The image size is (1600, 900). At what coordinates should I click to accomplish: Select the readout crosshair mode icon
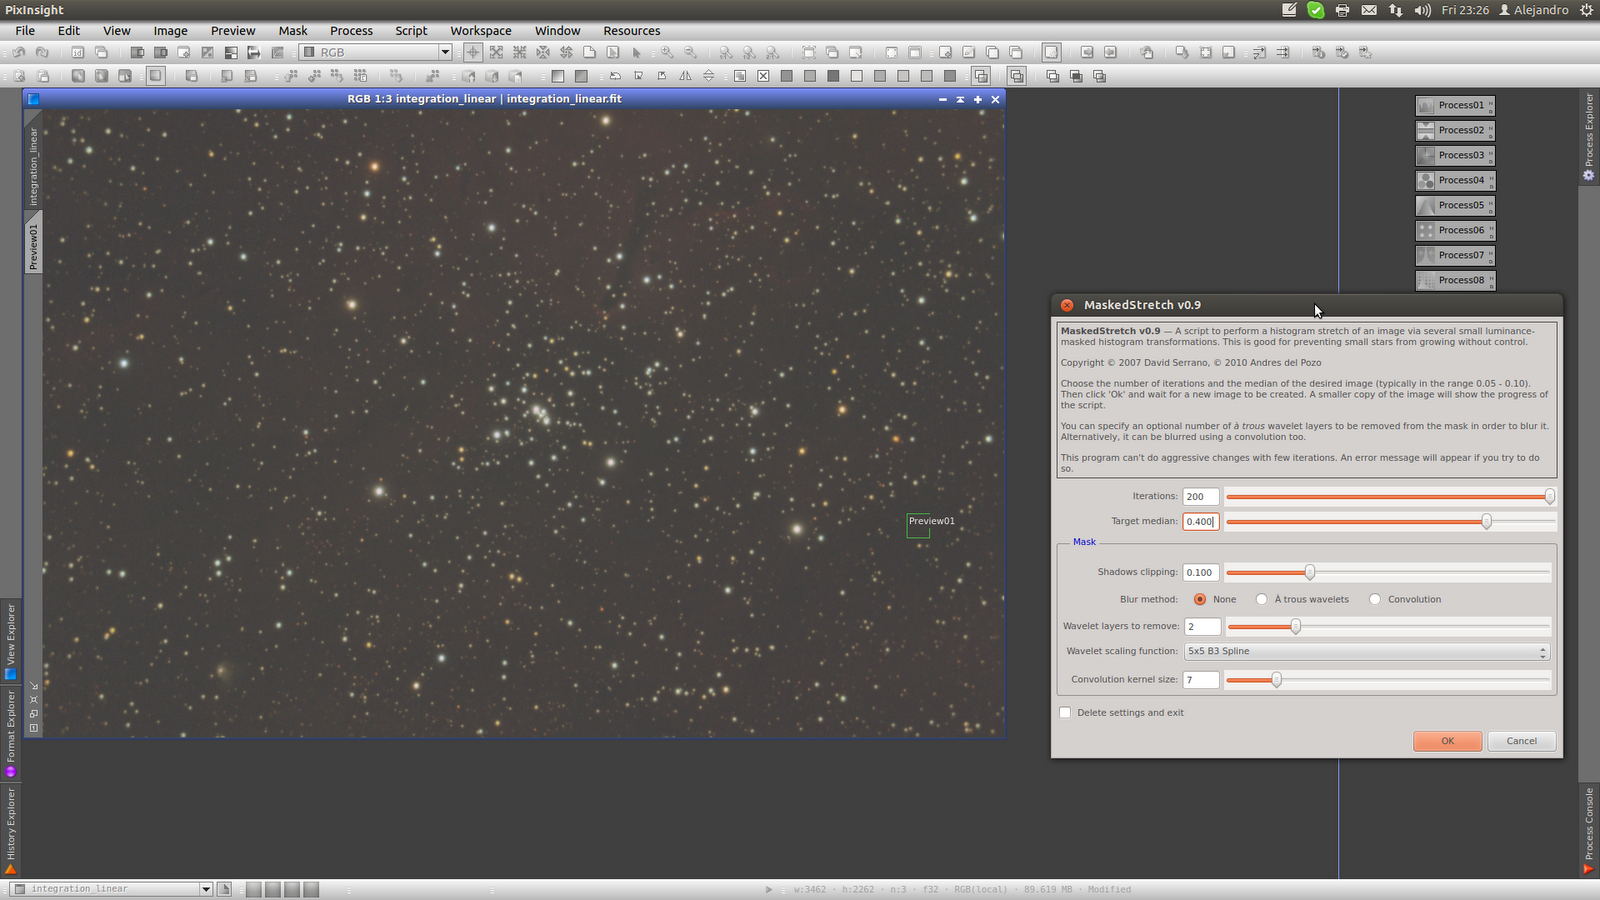[x=473, y=52]
